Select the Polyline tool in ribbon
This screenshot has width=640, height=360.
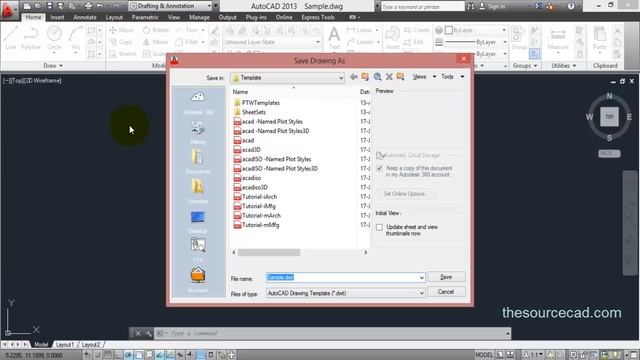click(x=31, y=38)
